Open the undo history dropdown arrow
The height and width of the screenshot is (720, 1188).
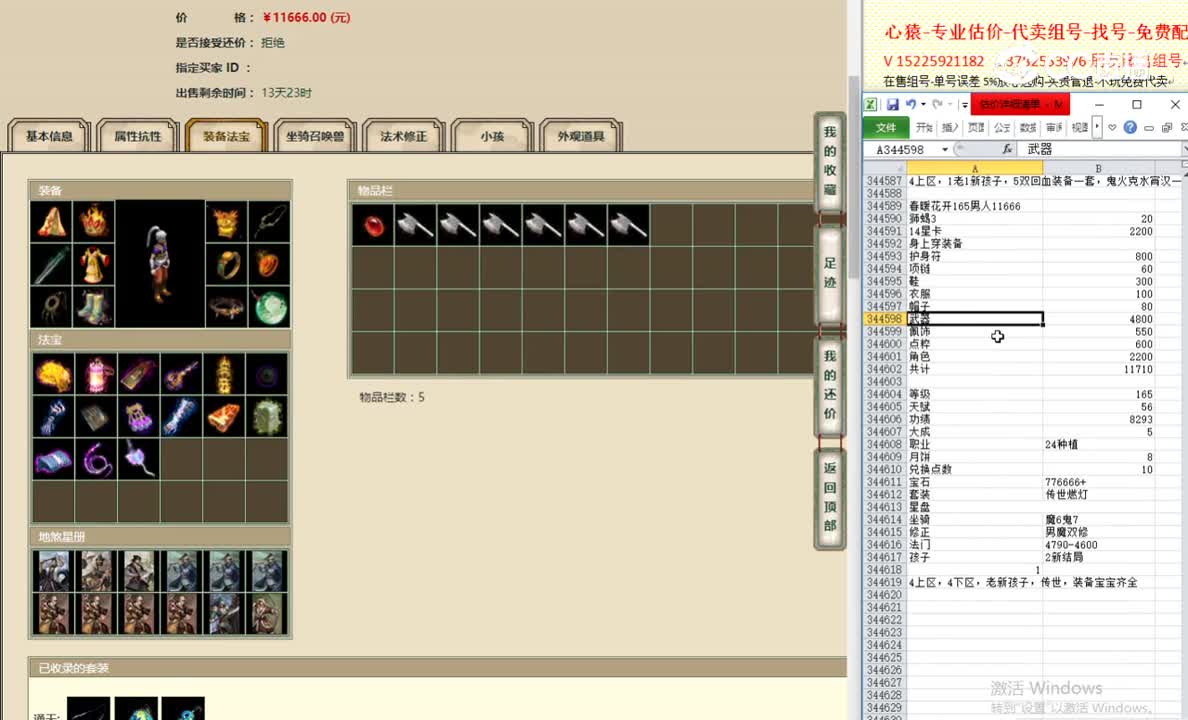pos(923,105)
